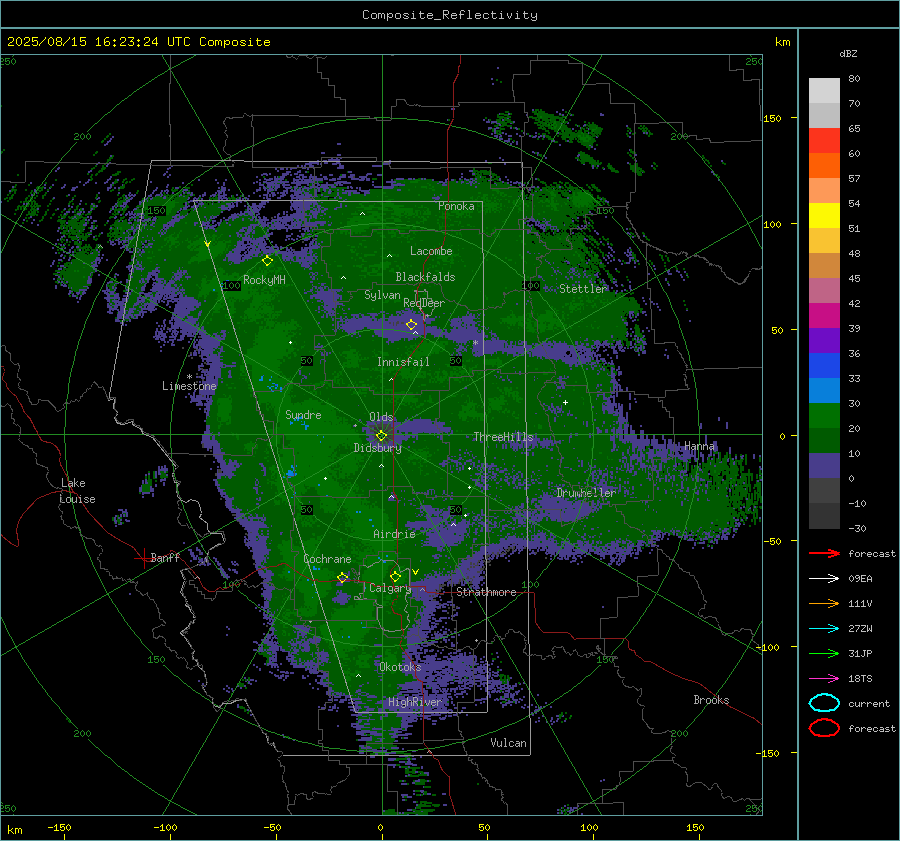Click the Limestone label
This screenshot has width=900, height=841.
[189, 386]
